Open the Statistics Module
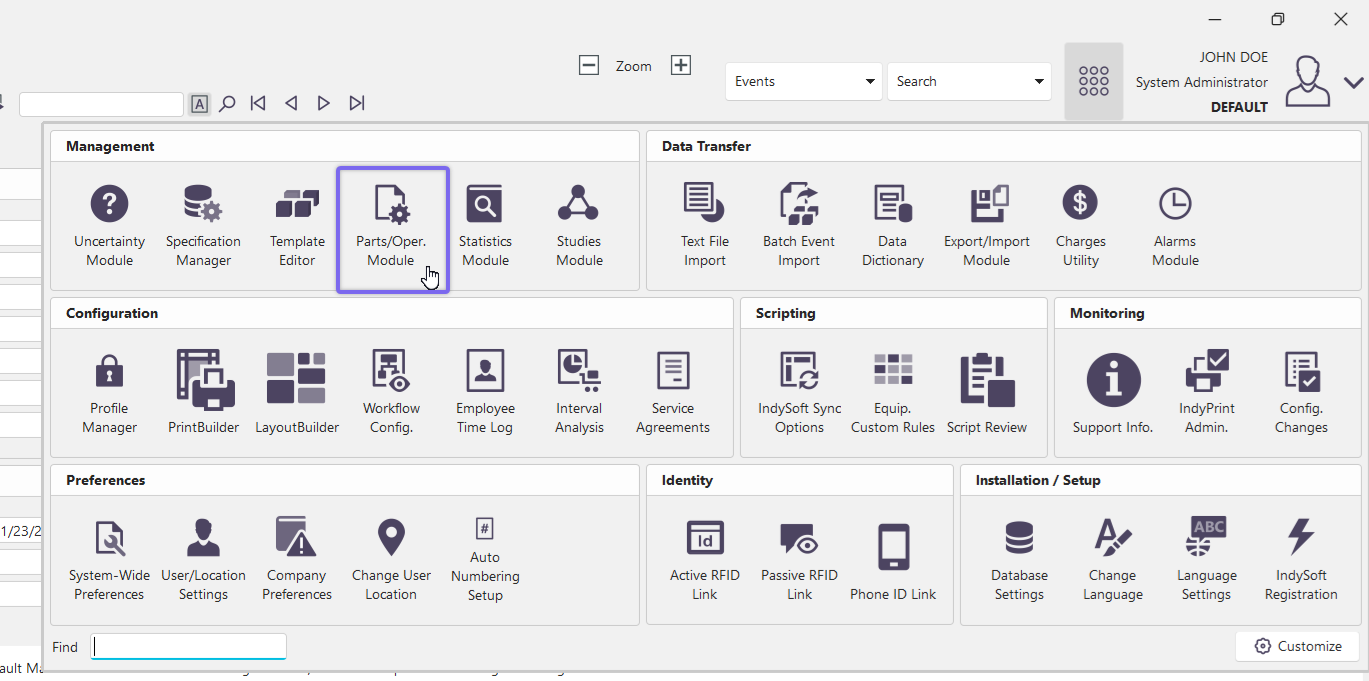Viewport: 1369px width, 681px height. click(485, 225)
